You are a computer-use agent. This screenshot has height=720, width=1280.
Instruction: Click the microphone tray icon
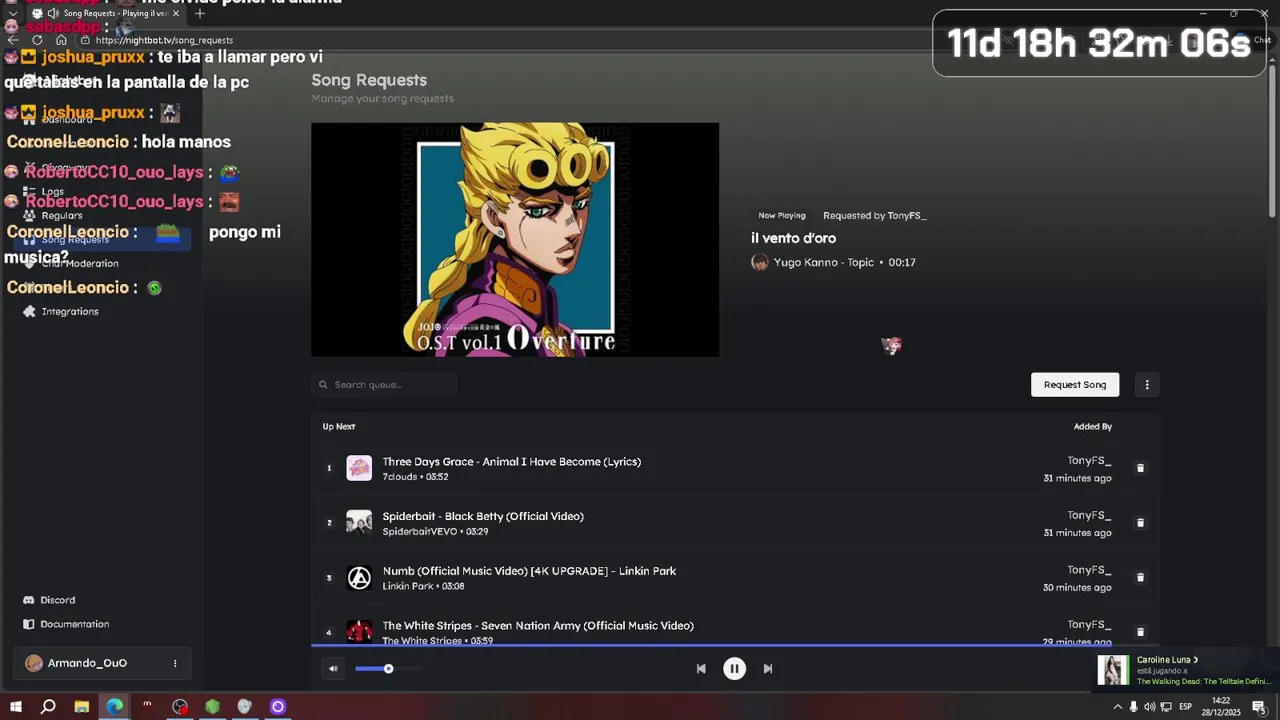(1133, 707)
